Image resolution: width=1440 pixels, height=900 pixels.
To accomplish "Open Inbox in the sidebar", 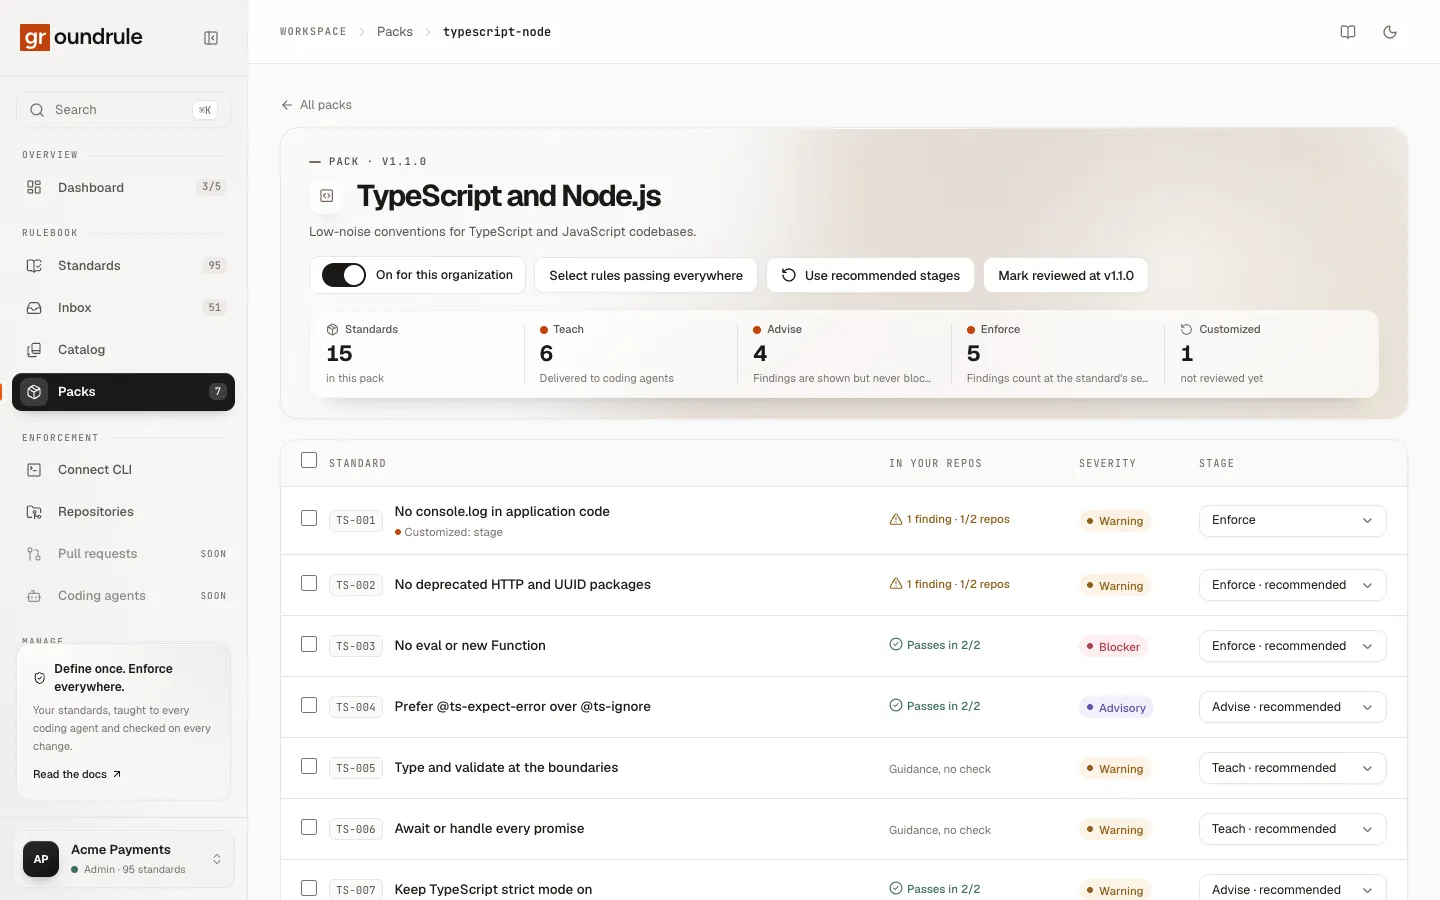I will 123,307.
